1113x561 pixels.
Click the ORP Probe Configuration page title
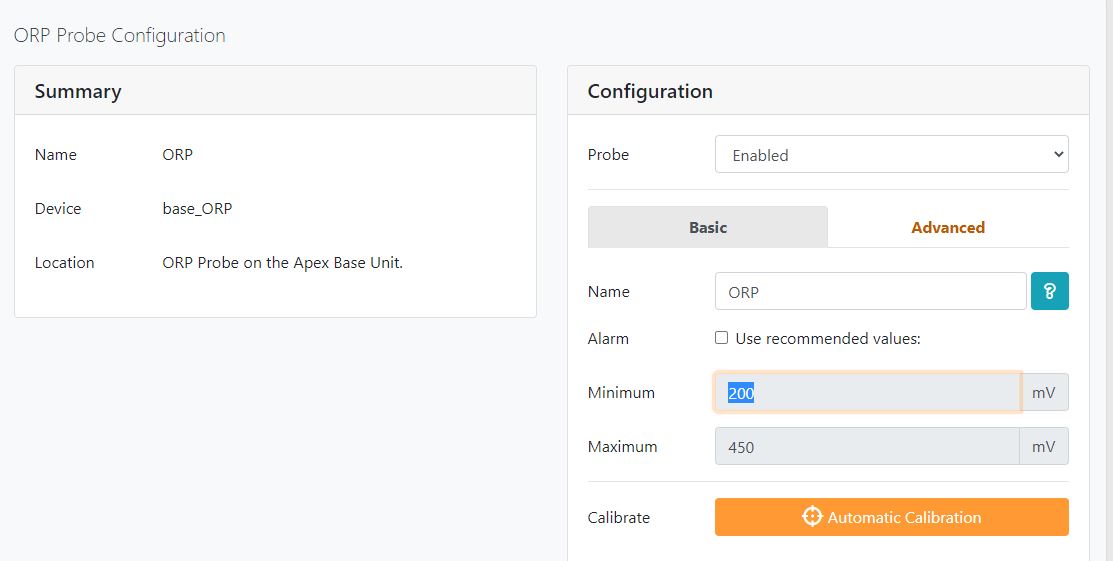(x=120, y=36)
